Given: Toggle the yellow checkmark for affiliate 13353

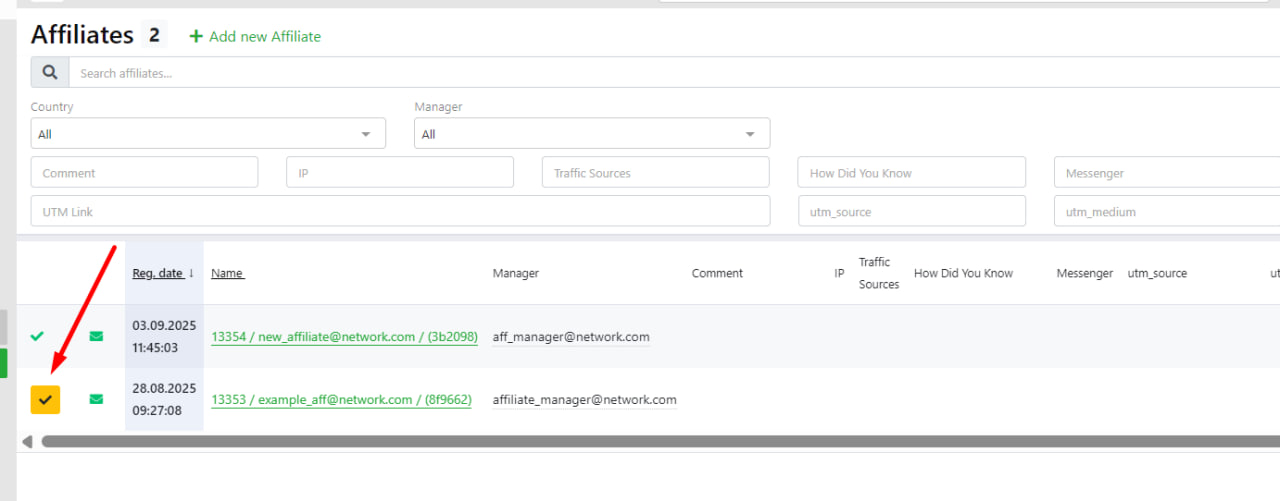Looking at the screenshot, I should pyautogui.click(x=45, y=399).
